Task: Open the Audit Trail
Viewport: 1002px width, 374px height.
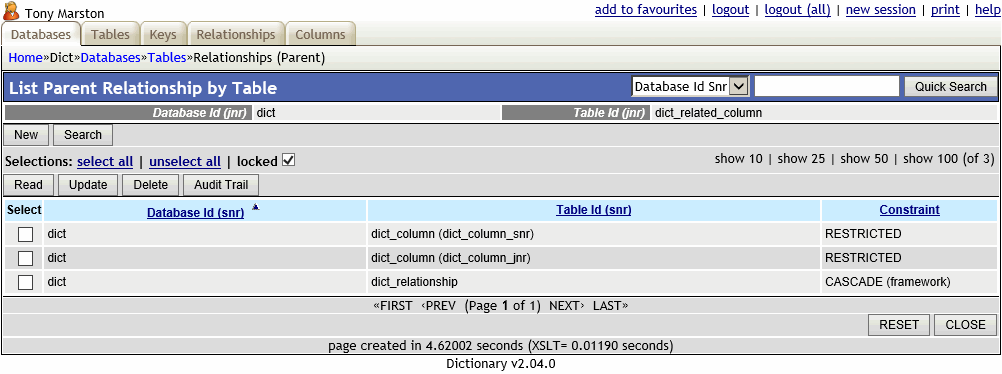Action: [221, 185]
